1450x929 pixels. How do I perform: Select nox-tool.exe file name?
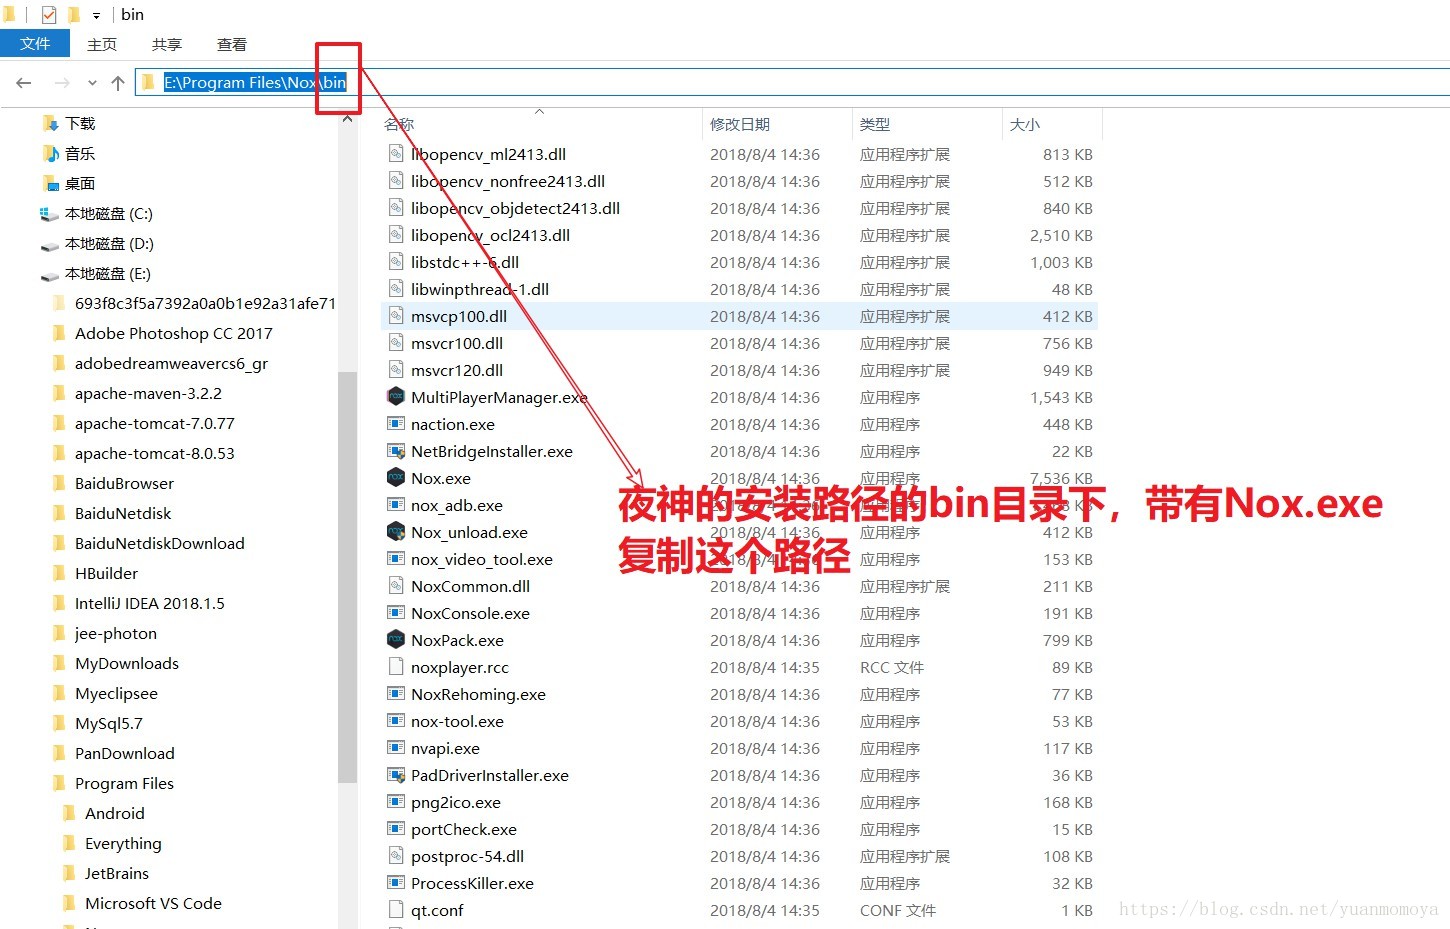click(x=457, y=721)
